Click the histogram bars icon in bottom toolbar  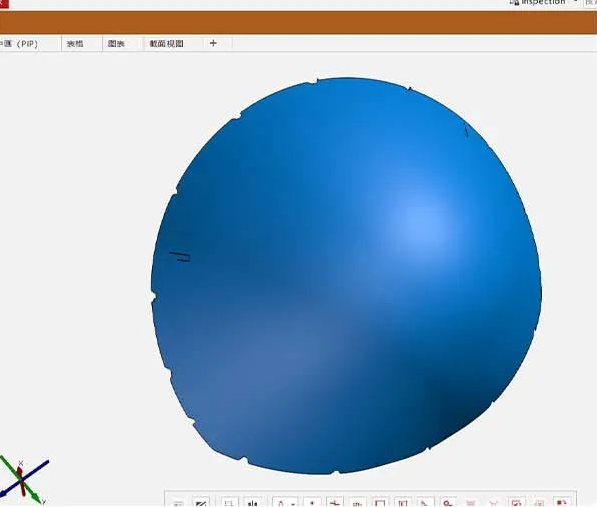coord(252,502)
